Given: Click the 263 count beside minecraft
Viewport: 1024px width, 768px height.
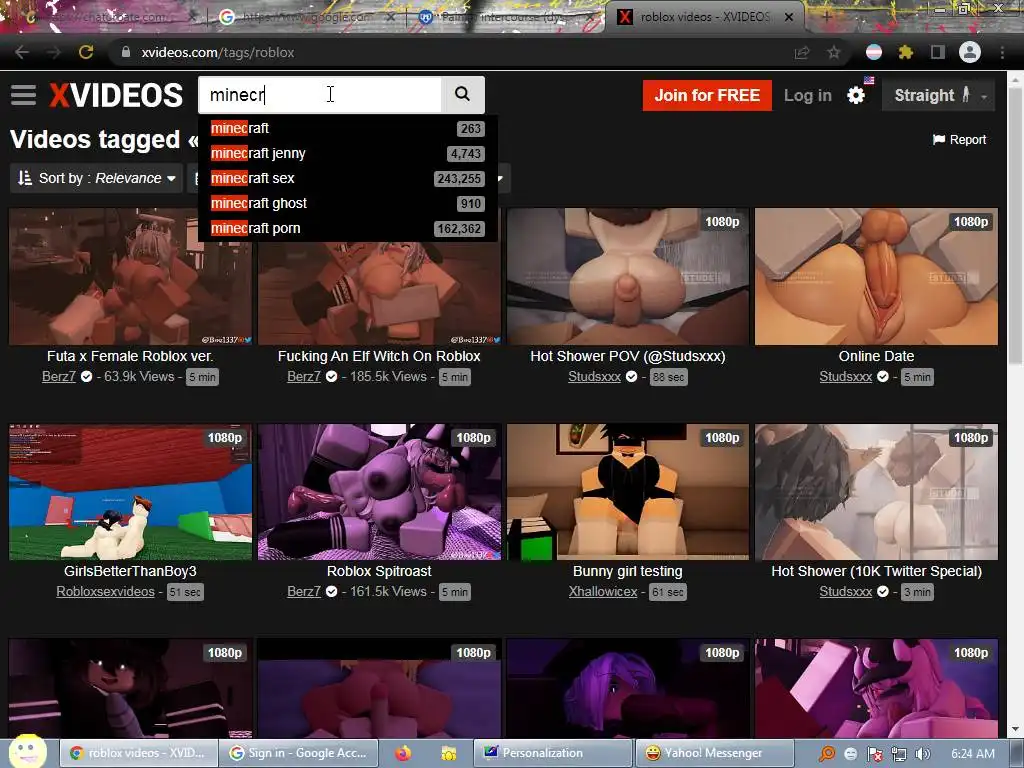Looking at the screenshot, I should tap(471, 129).
